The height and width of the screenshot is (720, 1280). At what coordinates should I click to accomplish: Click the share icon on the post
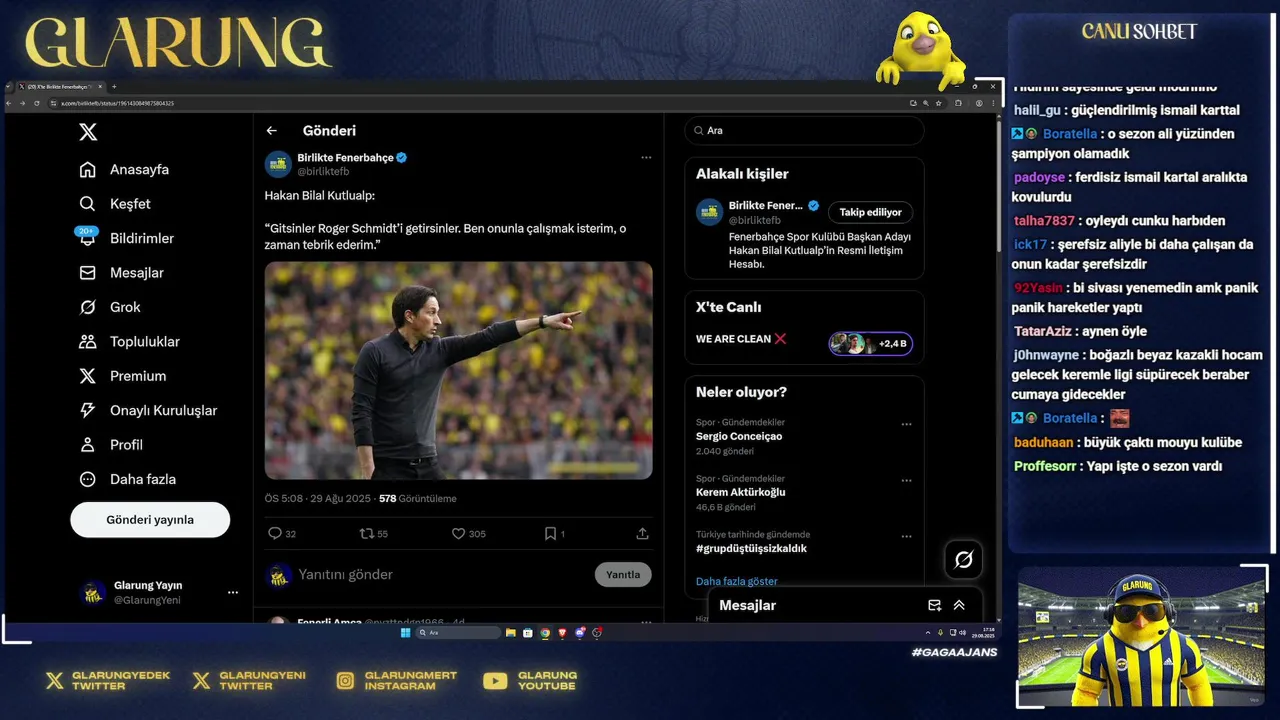point(642,534)
